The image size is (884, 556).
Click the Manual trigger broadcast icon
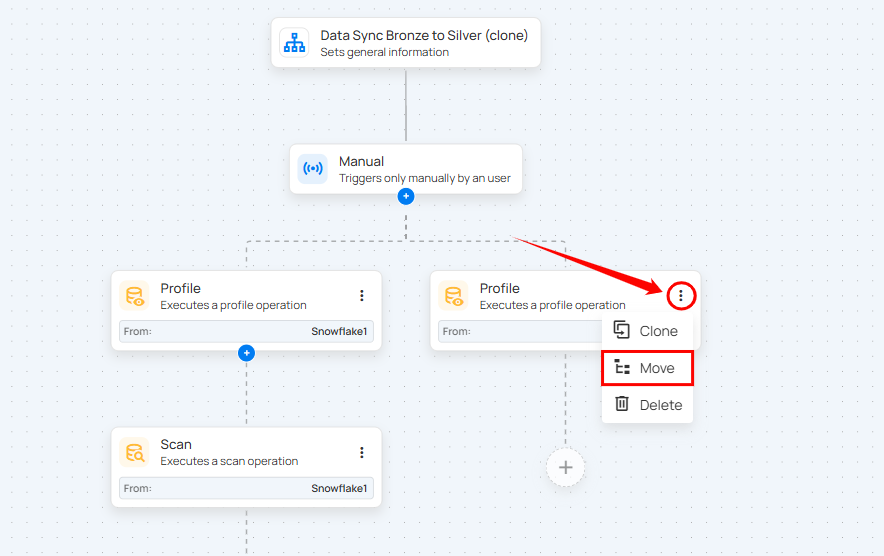pos(313,169)
